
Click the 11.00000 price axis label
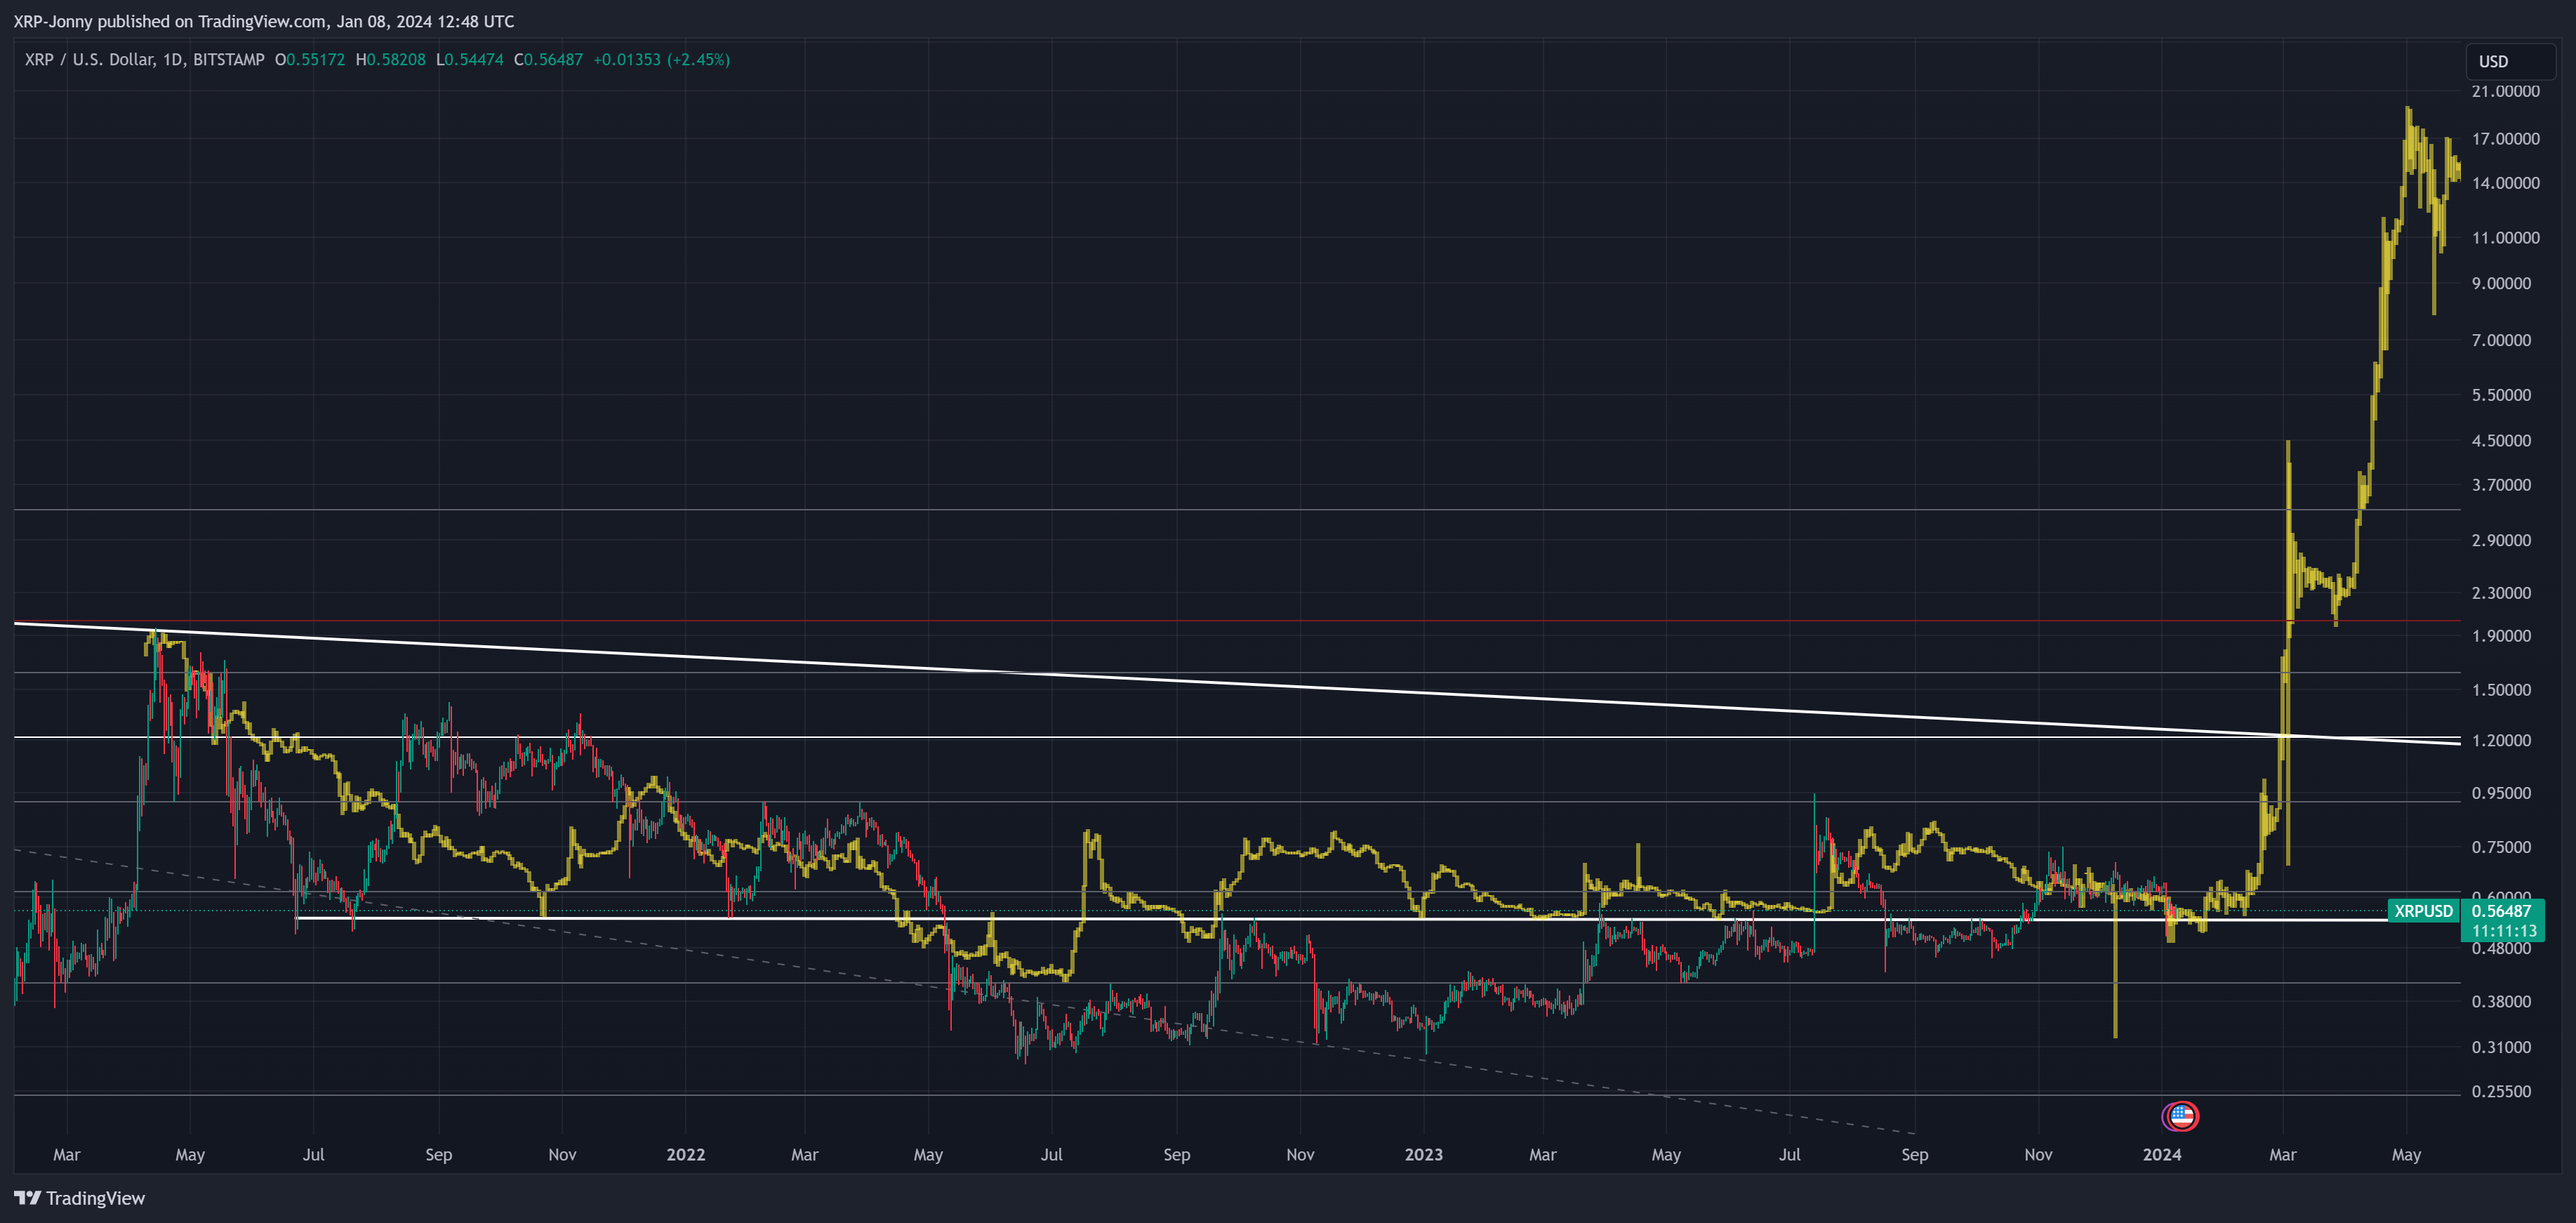click(x=2505, y=238)
